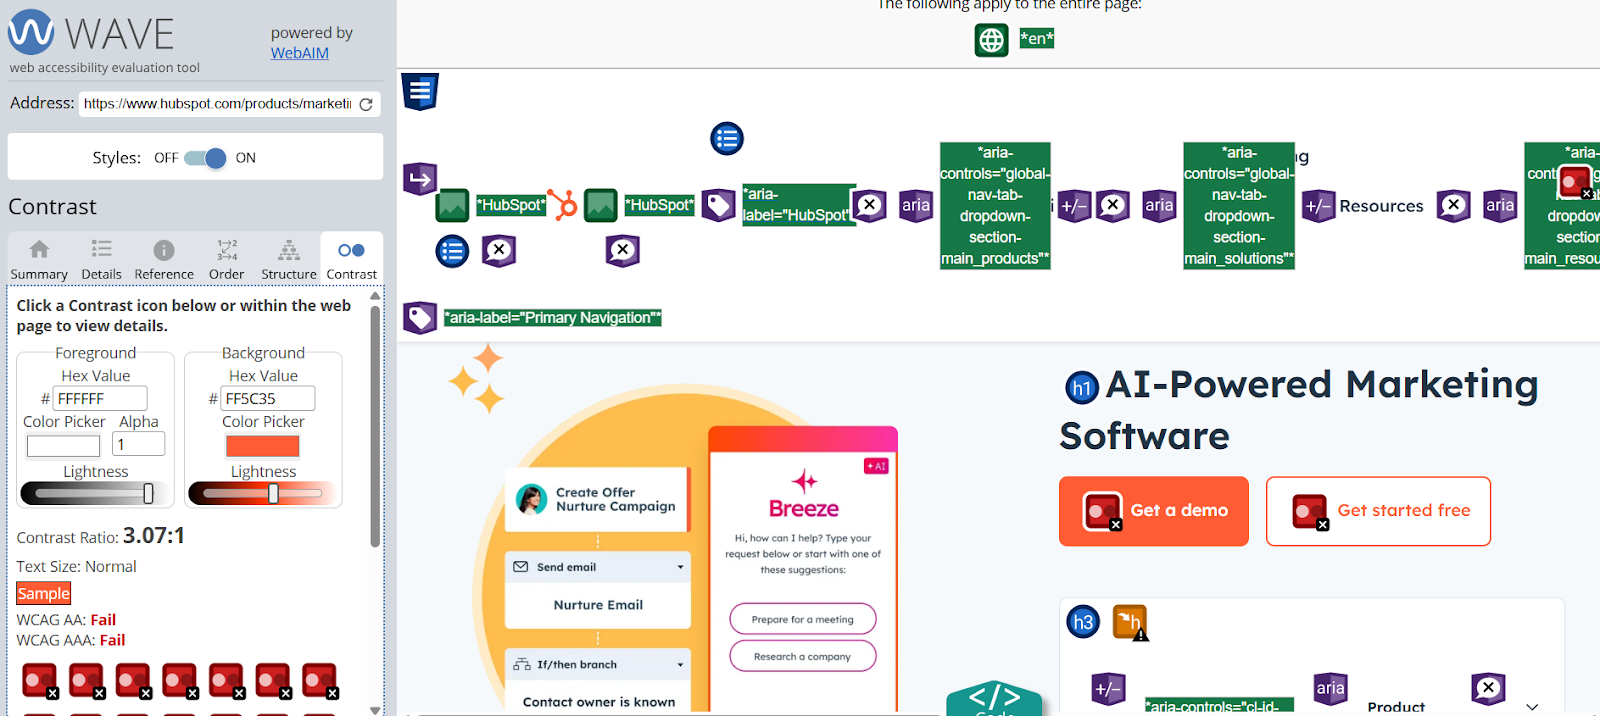
Task: Click the Get started free button
Action: (1378, 511)
